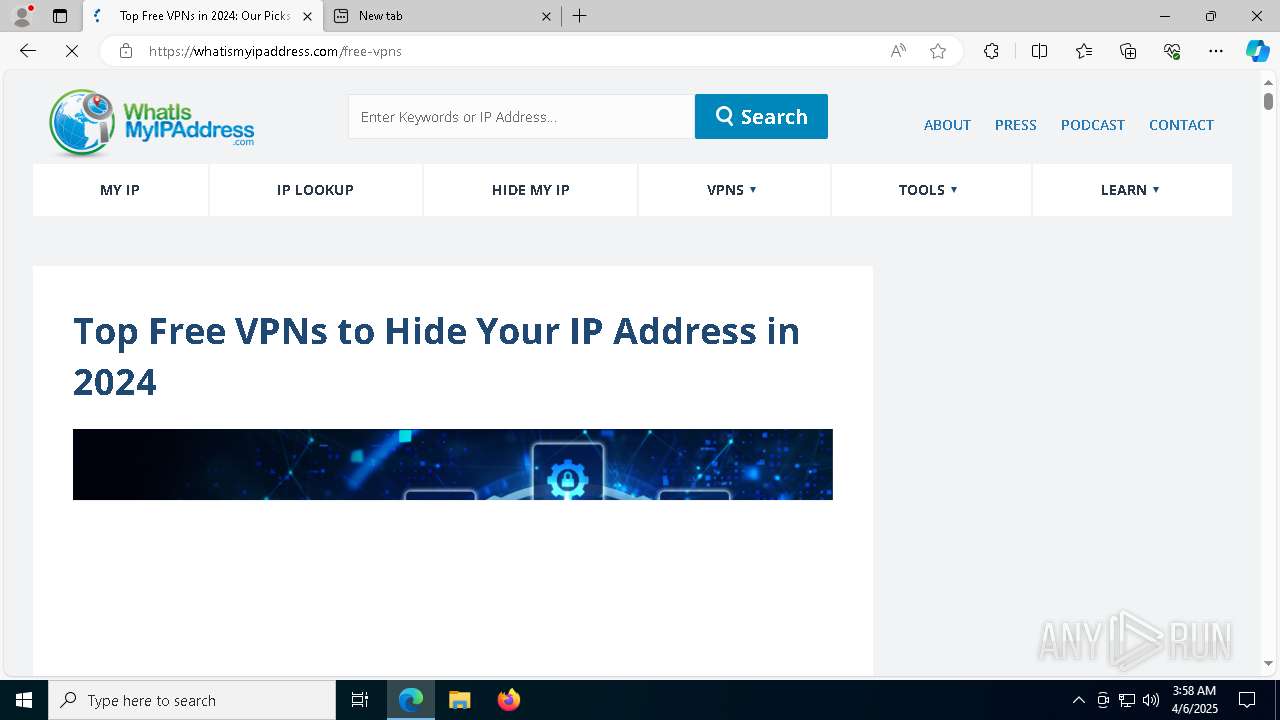The width and height of the screenshot is (1280, 720).
Task: Open the PRESS link
Action: [1015, 125]
